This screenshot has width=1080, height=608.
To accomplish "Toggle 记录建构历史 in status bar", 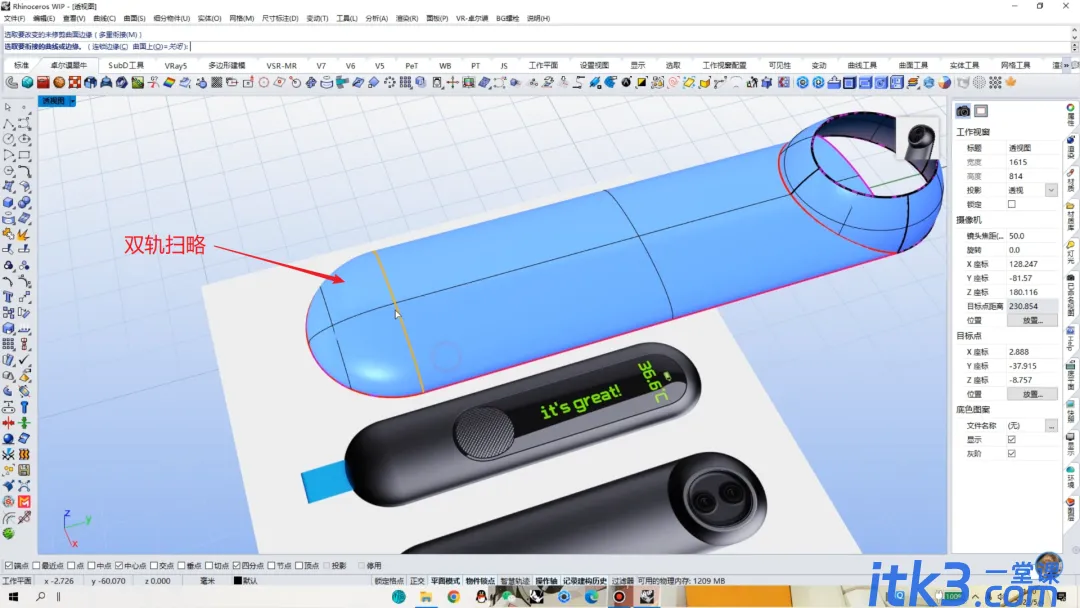I will tap(585, 581).
